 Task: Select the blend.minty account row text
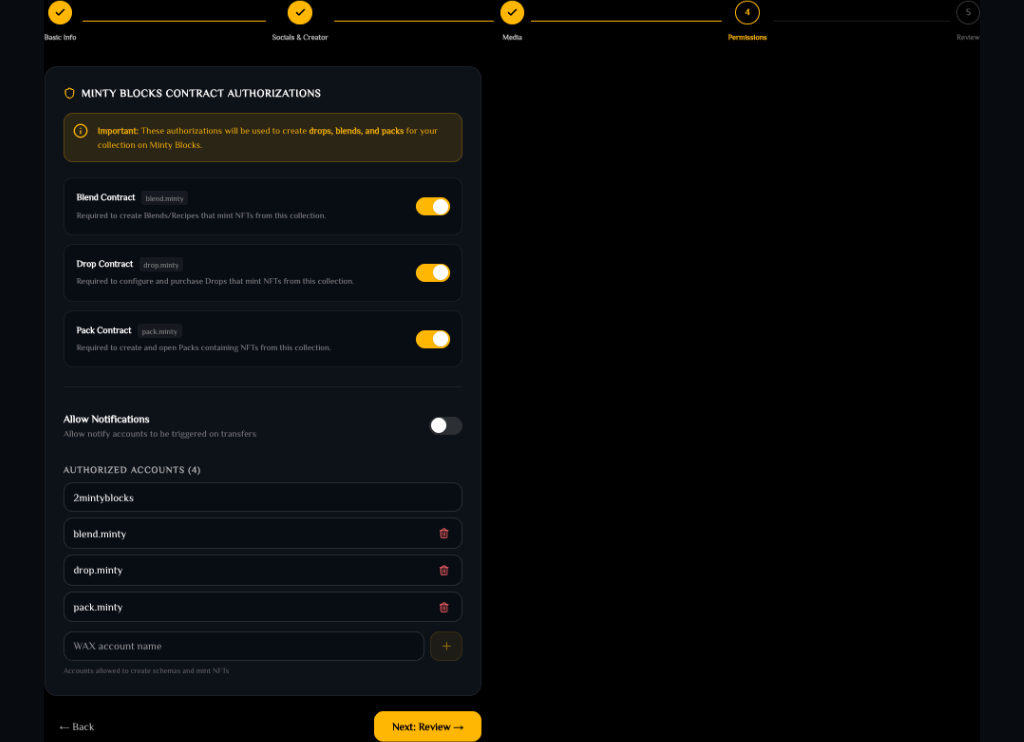pos(100,534)
